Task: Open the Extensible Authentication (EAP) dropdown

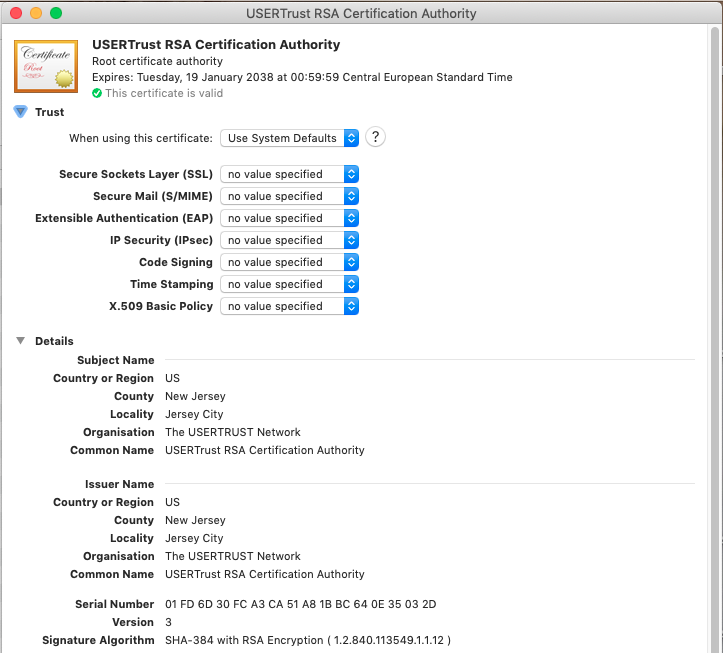Action: pyautogui.click(x=289, y=218)
